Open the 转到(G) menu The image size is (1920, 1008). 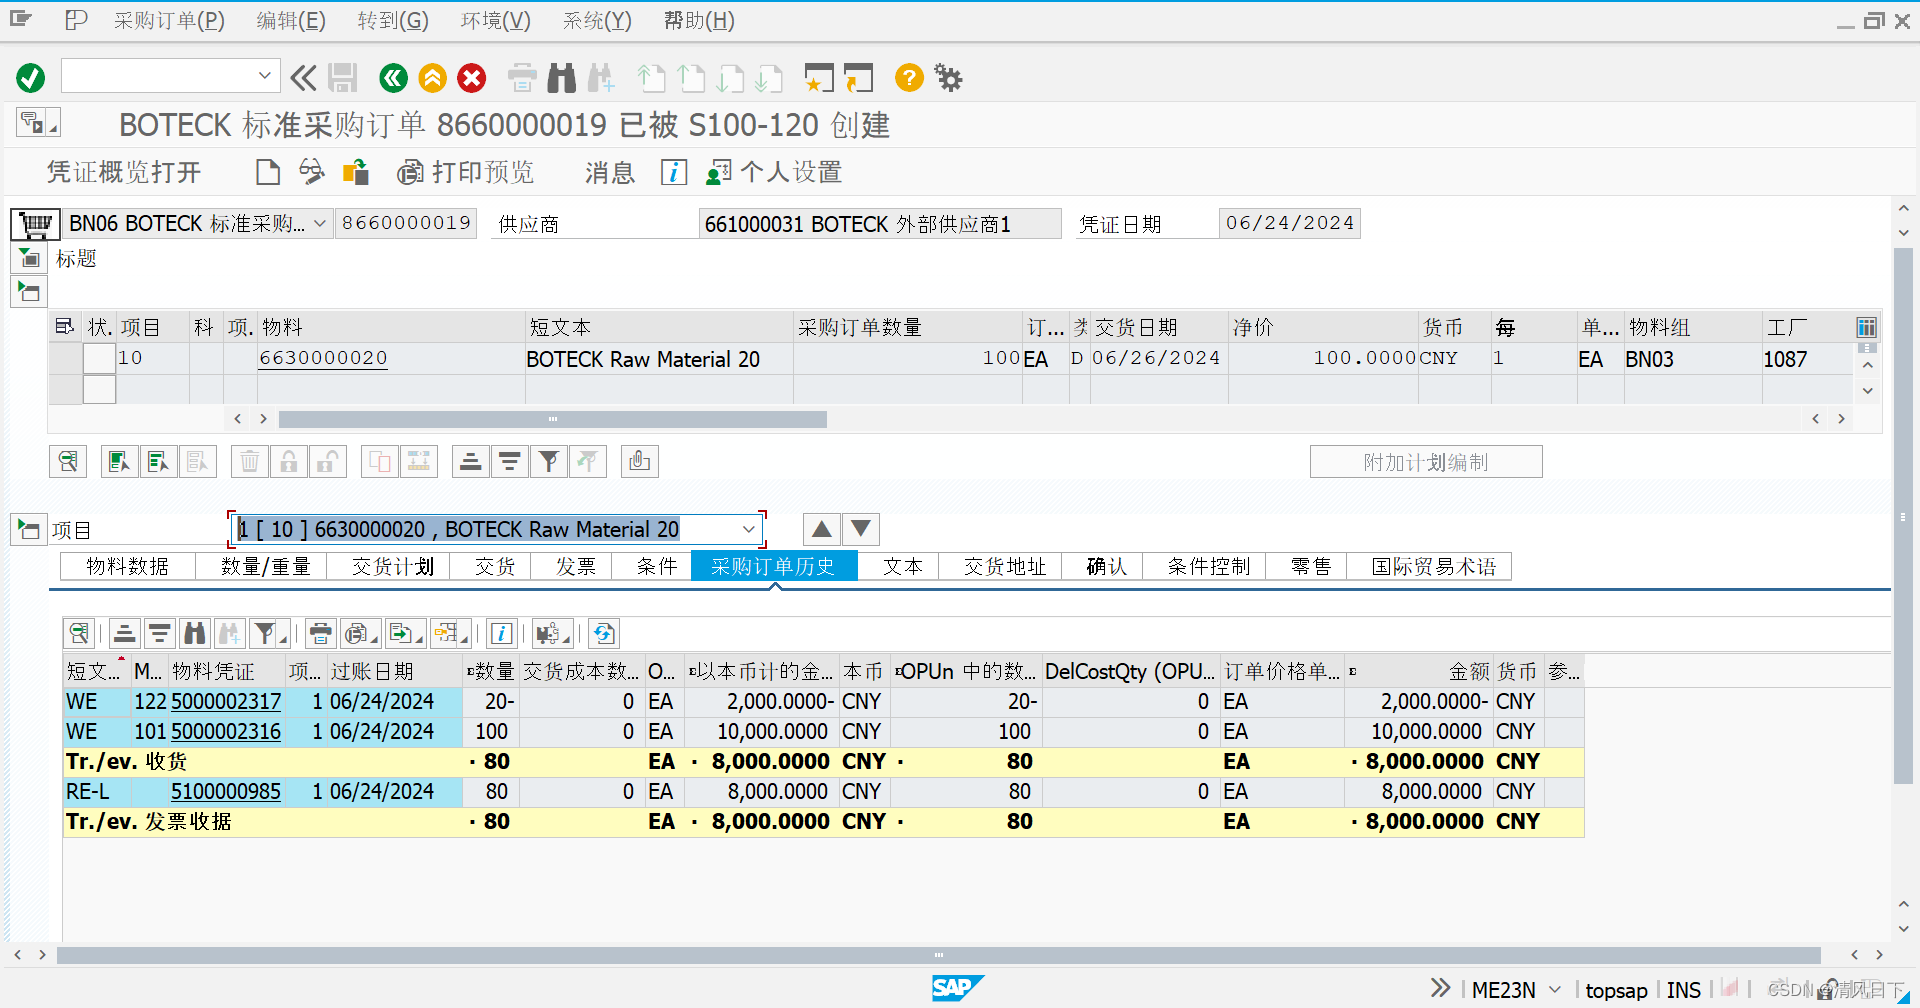tap(393, 20)
